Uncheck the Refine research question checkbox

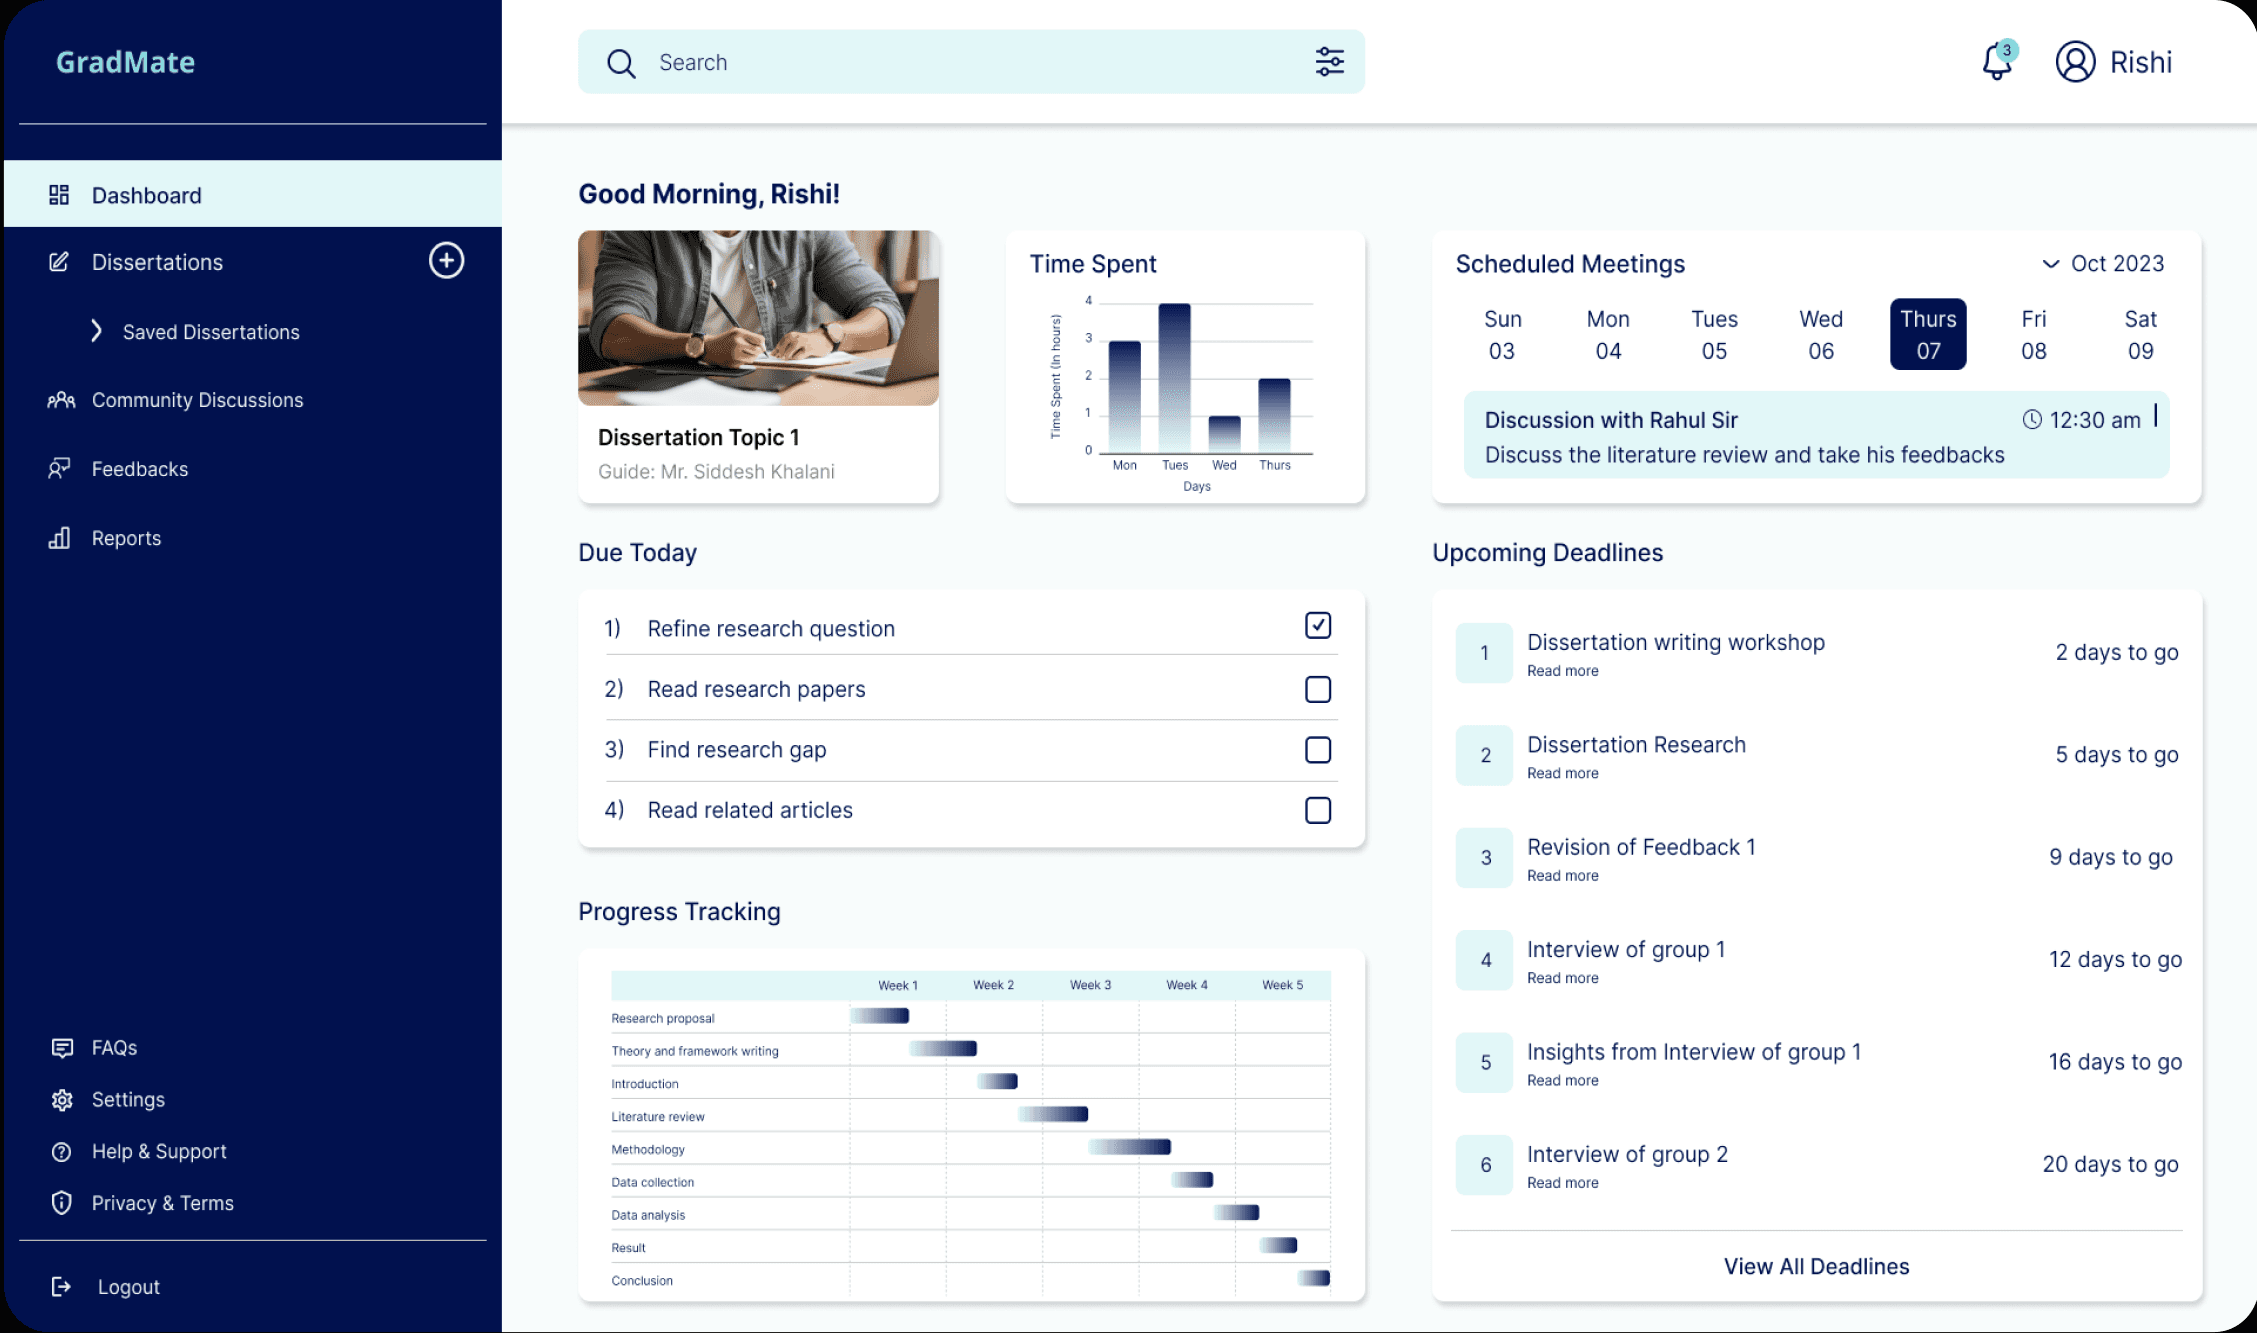(1317, 626)
